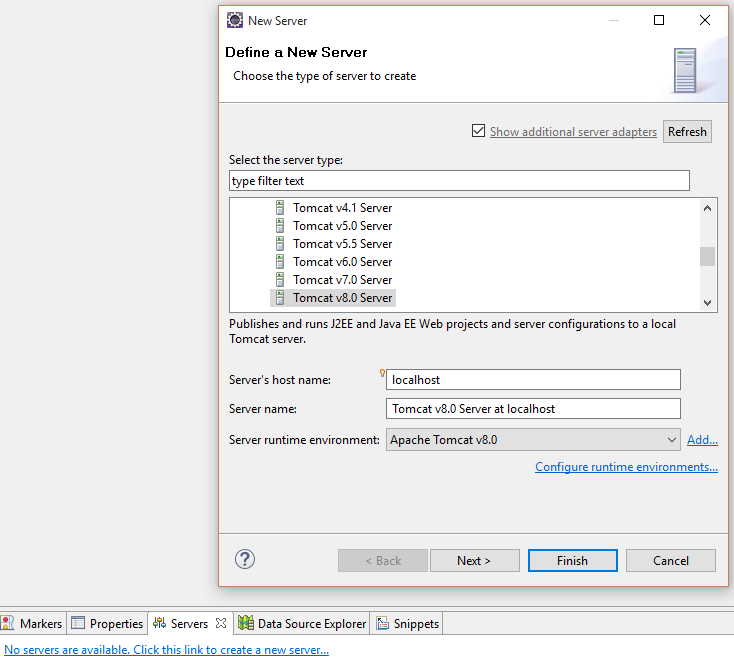Click the Properties tab icon
This screenshot has height=667, width=734.
[x=78, y=623]
